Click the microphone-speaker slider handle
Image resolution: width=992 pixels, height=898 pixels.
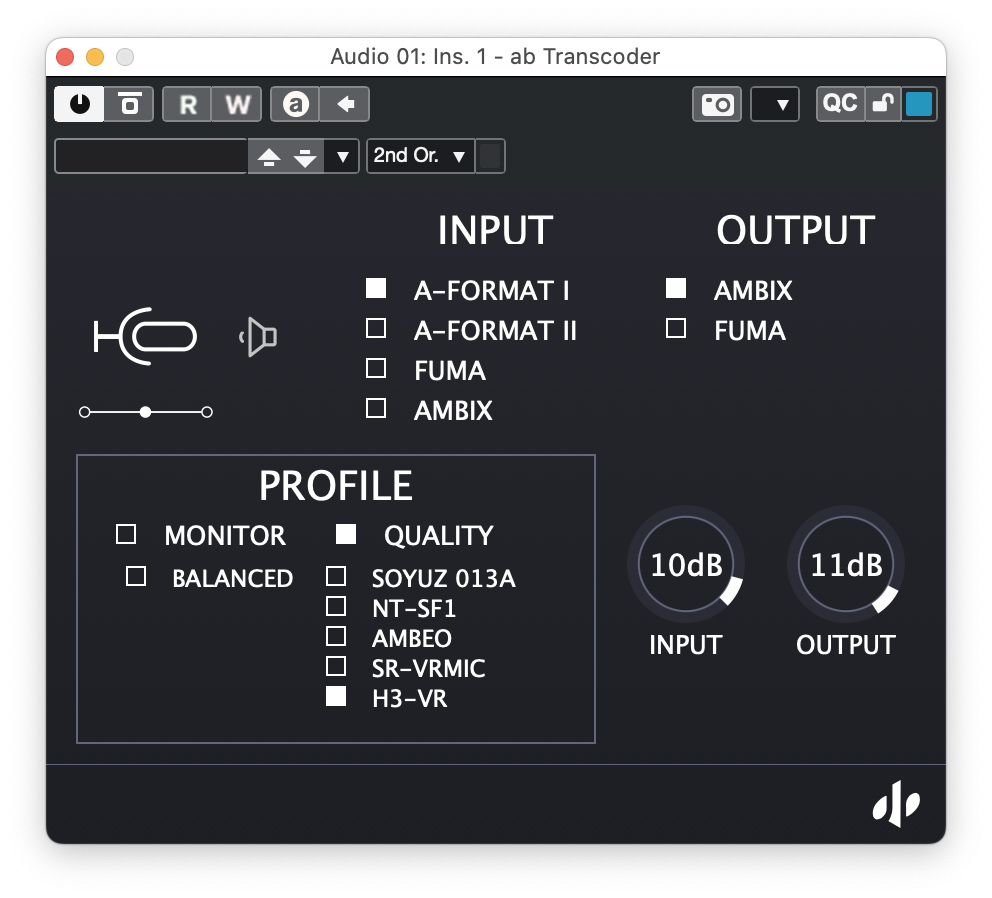click(146, 412)
